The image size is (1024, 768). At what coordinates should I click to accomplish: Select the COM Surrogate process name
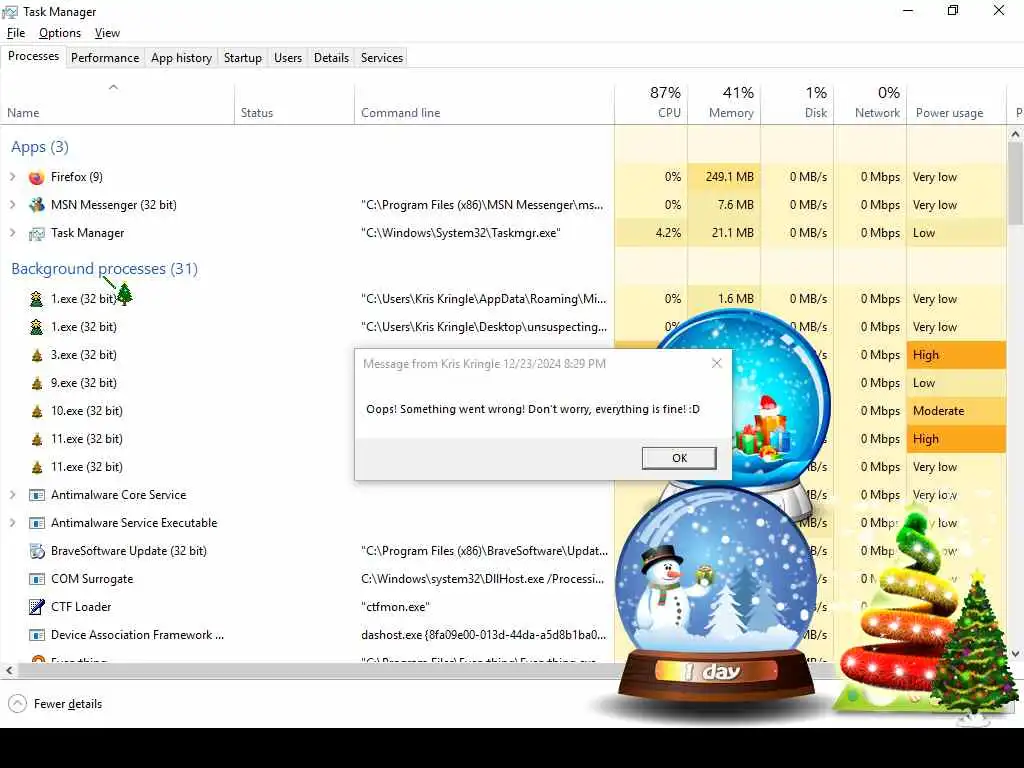(x=92, y=579)
